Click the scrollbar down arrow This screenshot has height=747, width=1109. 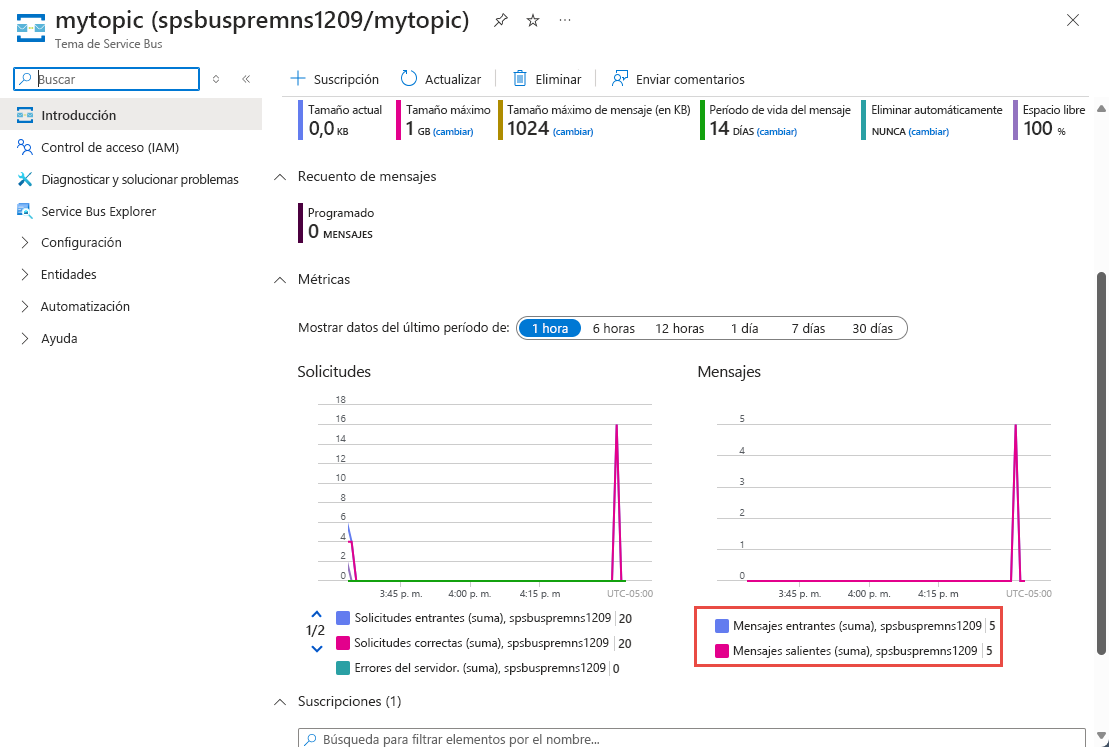pyautogui.click(x=1101, y=736)
